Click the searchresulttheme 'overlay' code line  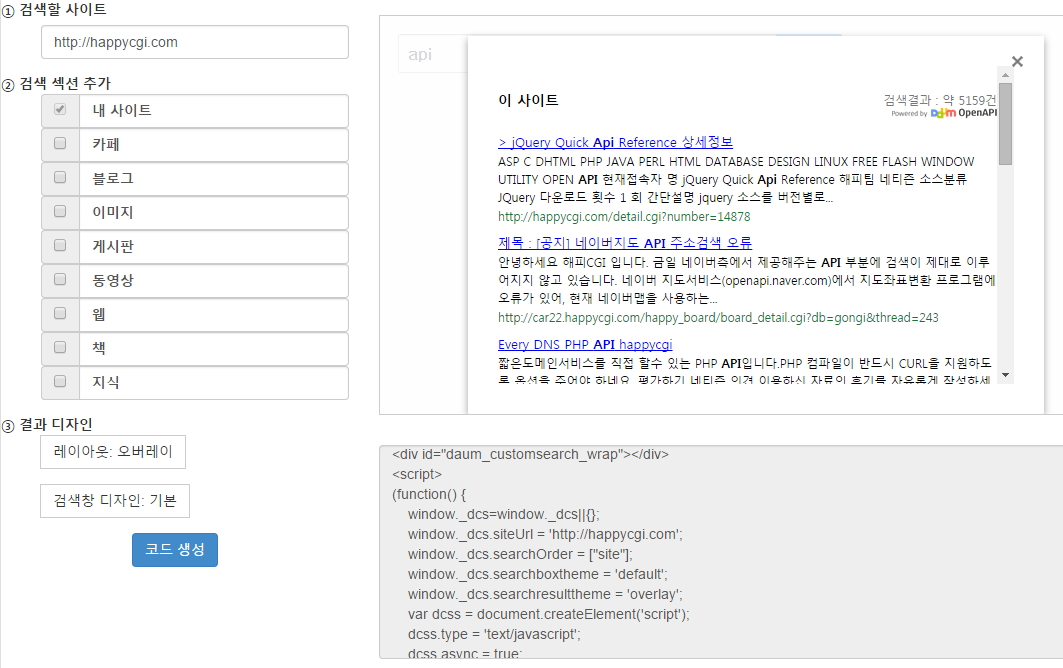click(545, 594)
